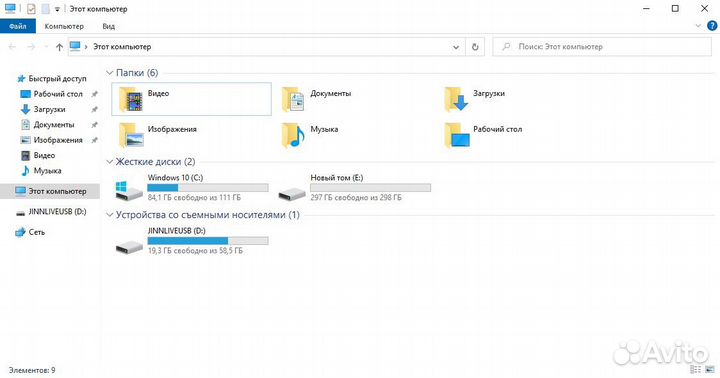Click the Элементов: 9 status bar text
720x378 pixels.
click(32, 370)
